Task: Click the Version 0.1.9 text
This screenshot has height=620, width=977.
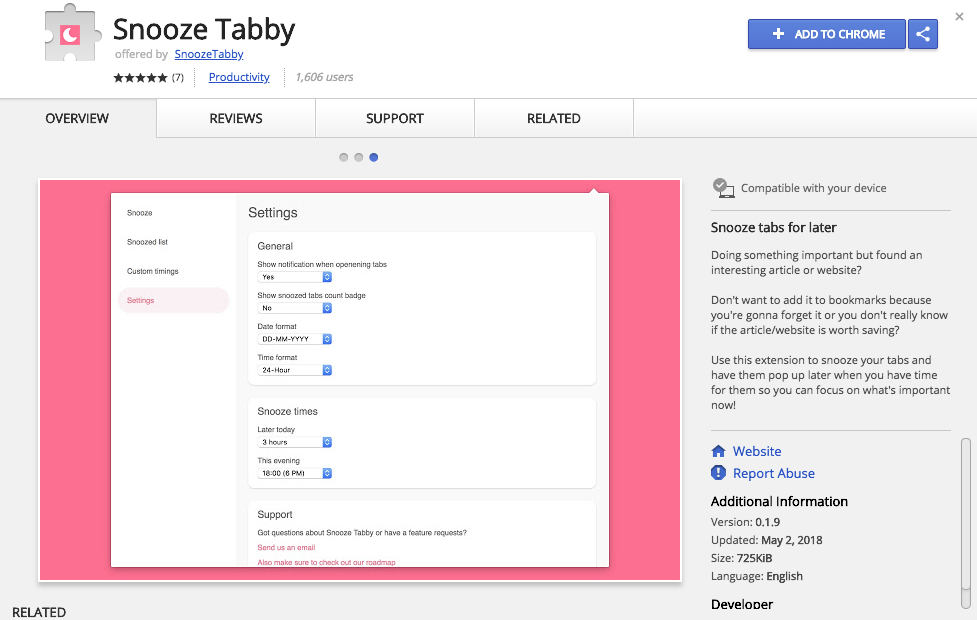Action: pos(745,522)
